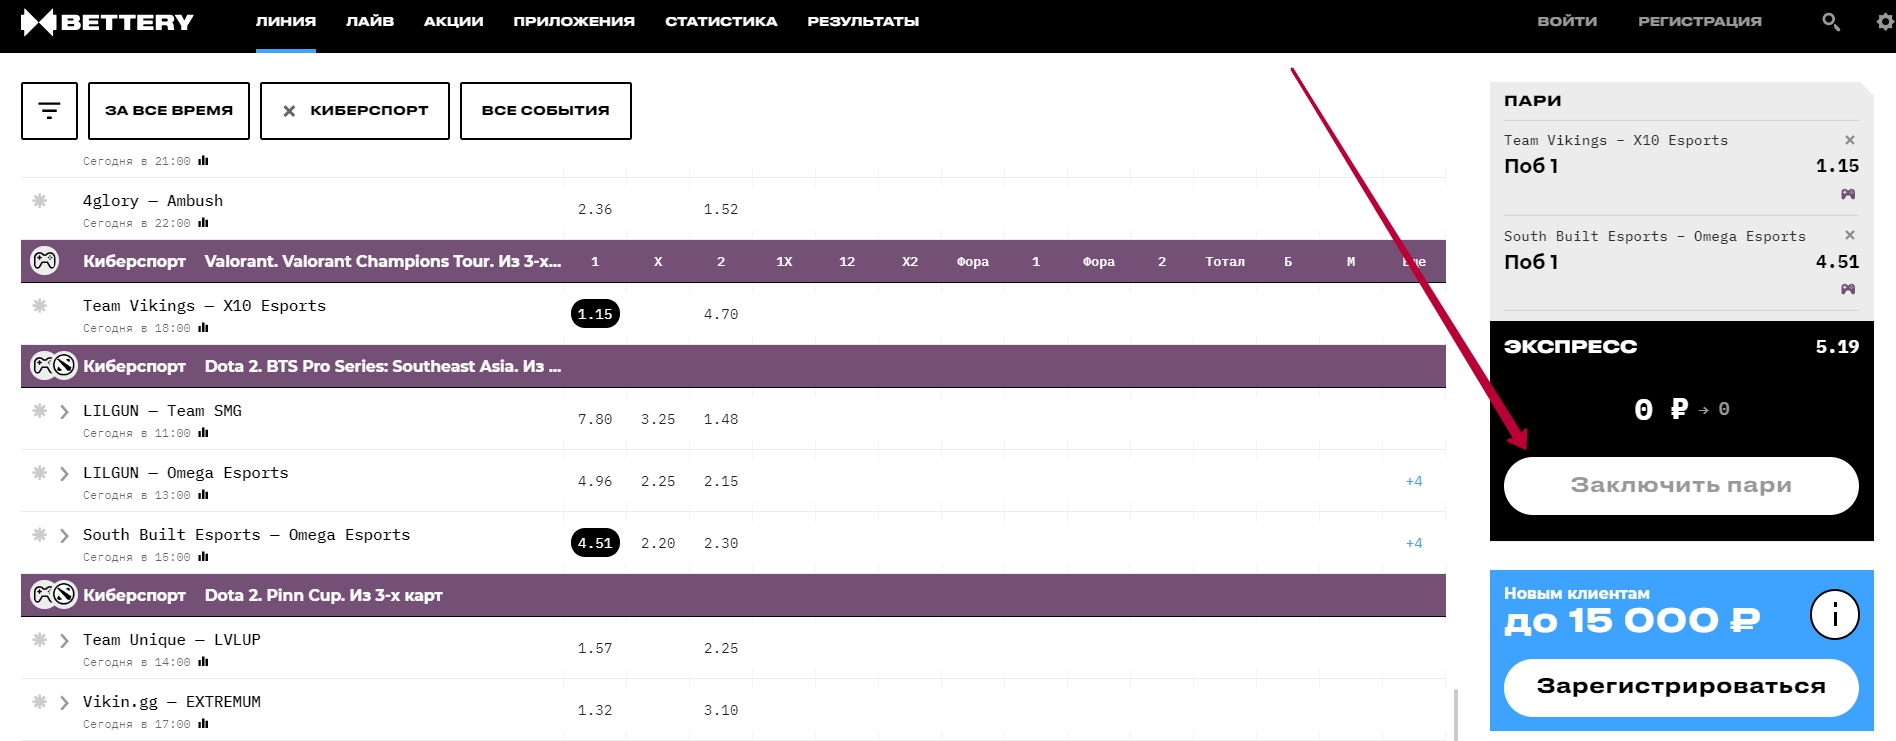This screenshot has height=741, width=1896.
Task: Click the Зарегистрироваться button
Action: (x=1680, y=687)
